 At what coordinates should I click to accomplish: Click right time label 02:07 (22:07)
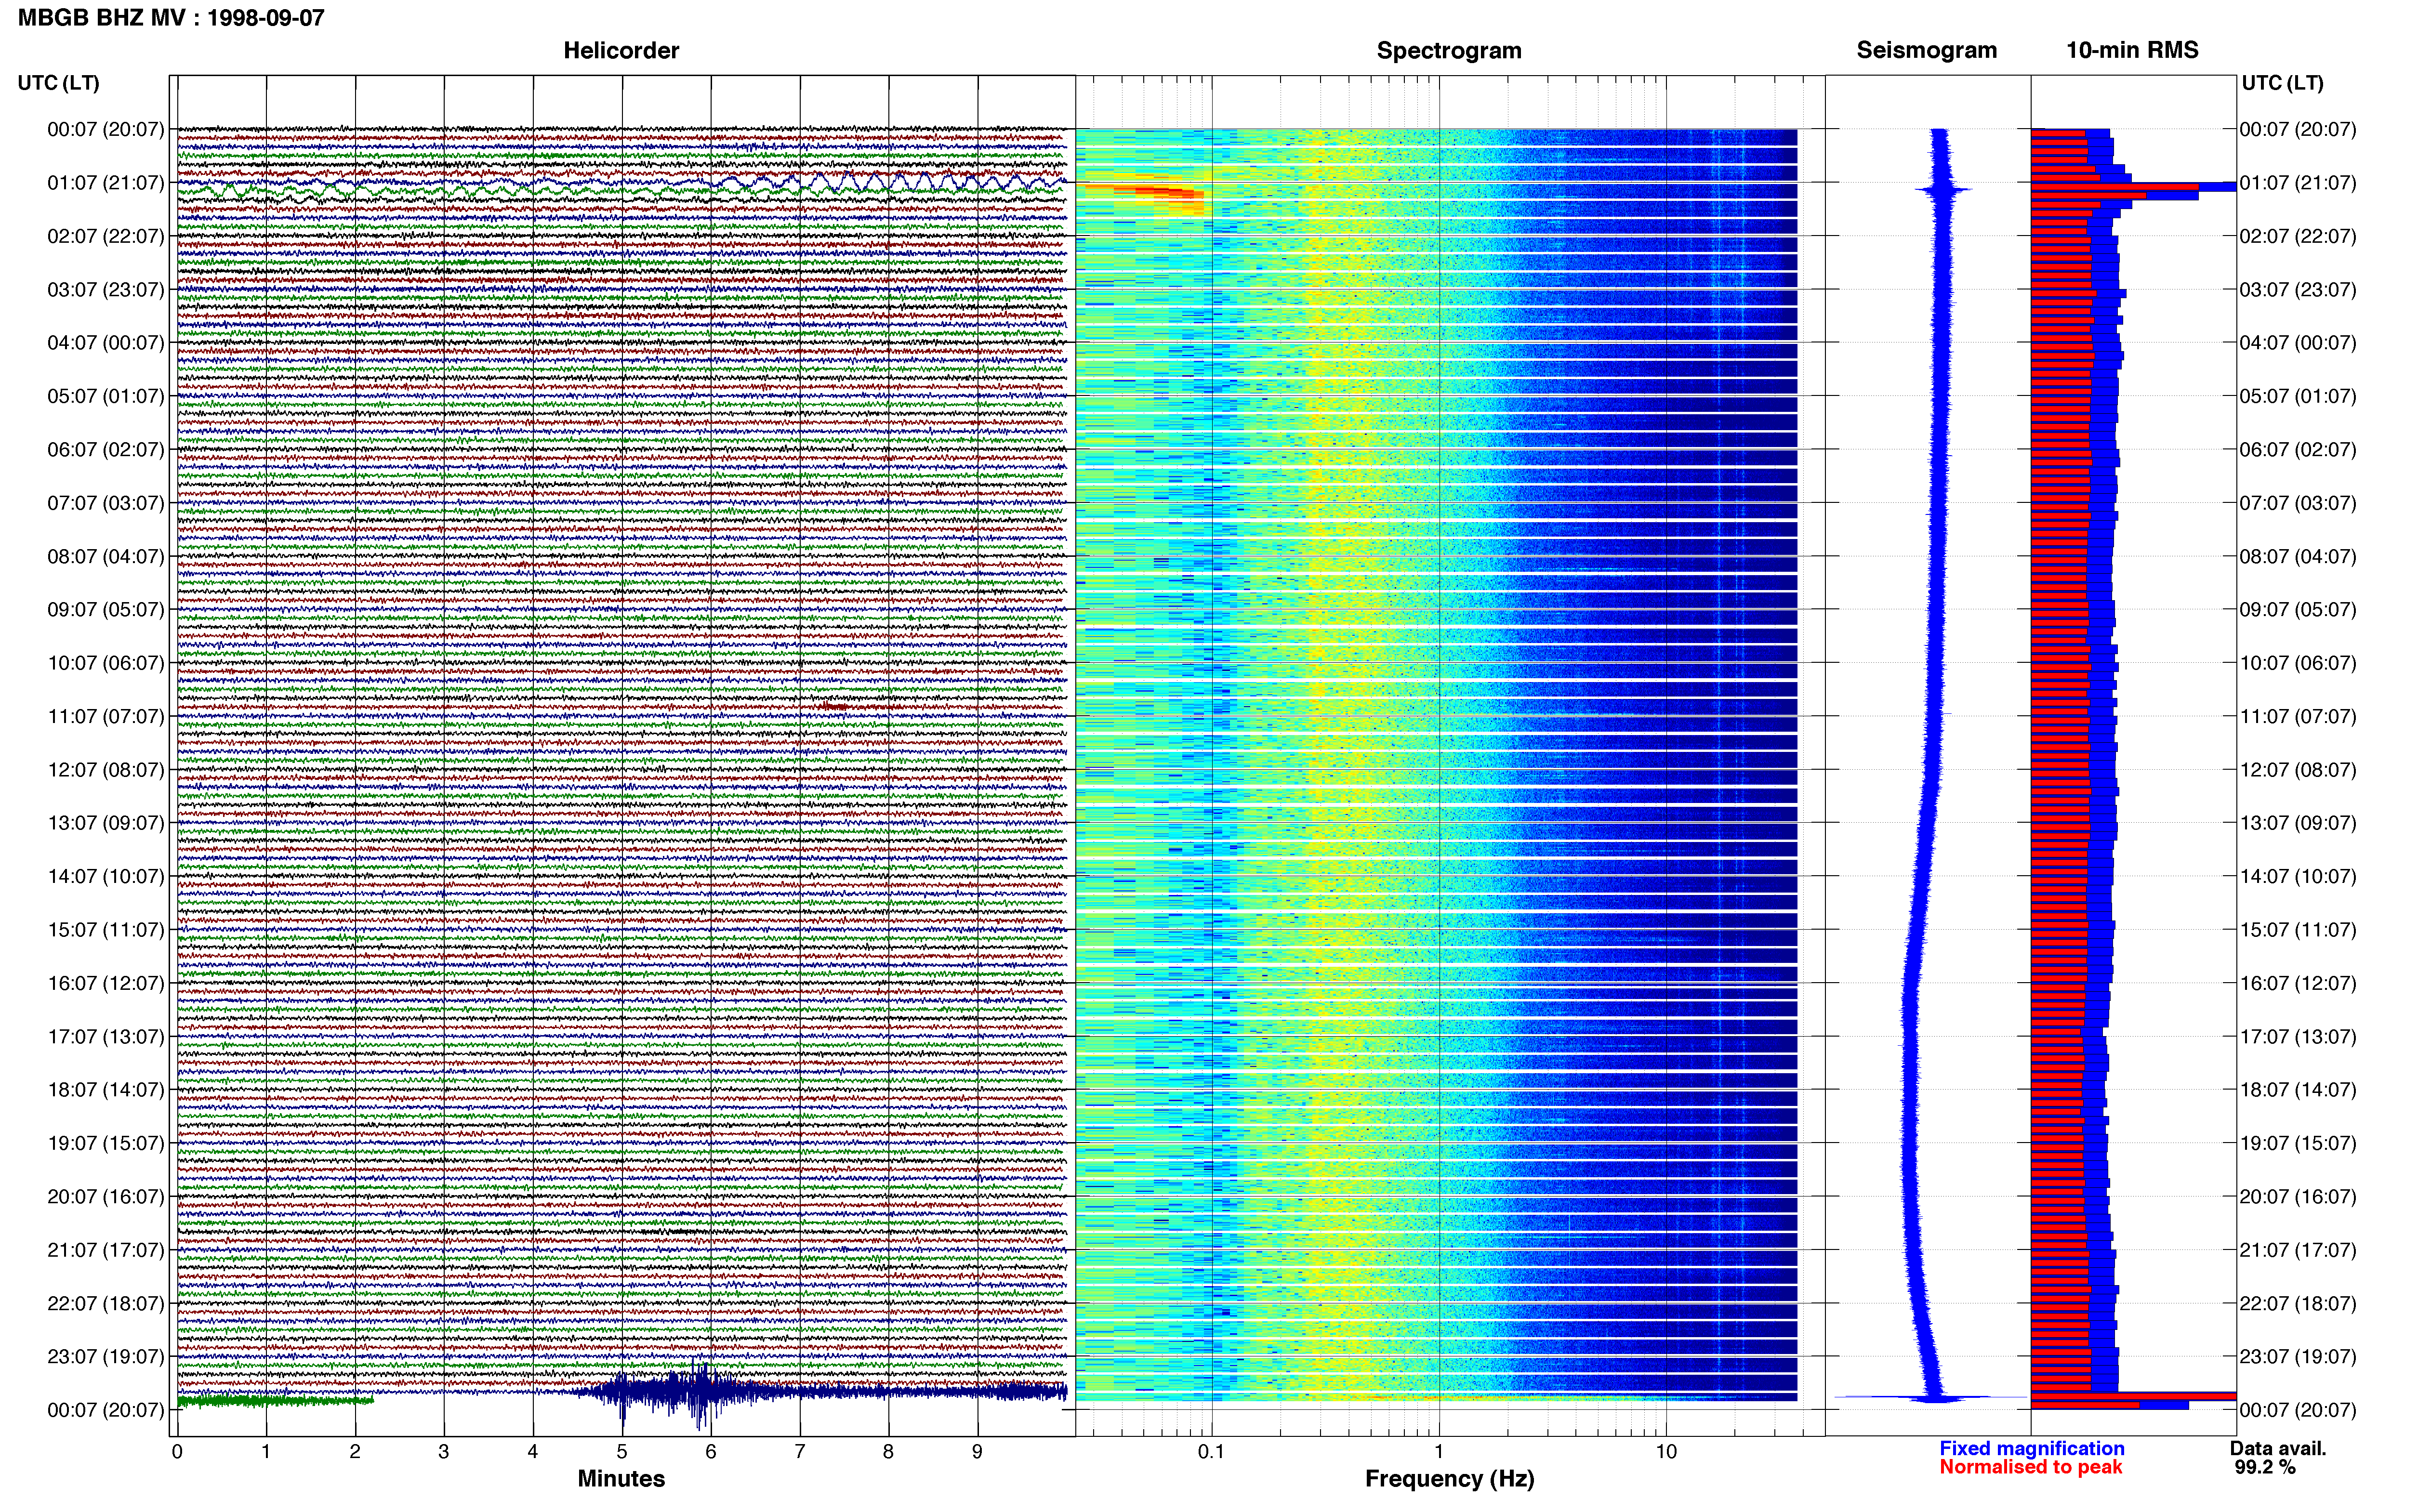(2298, 236)
